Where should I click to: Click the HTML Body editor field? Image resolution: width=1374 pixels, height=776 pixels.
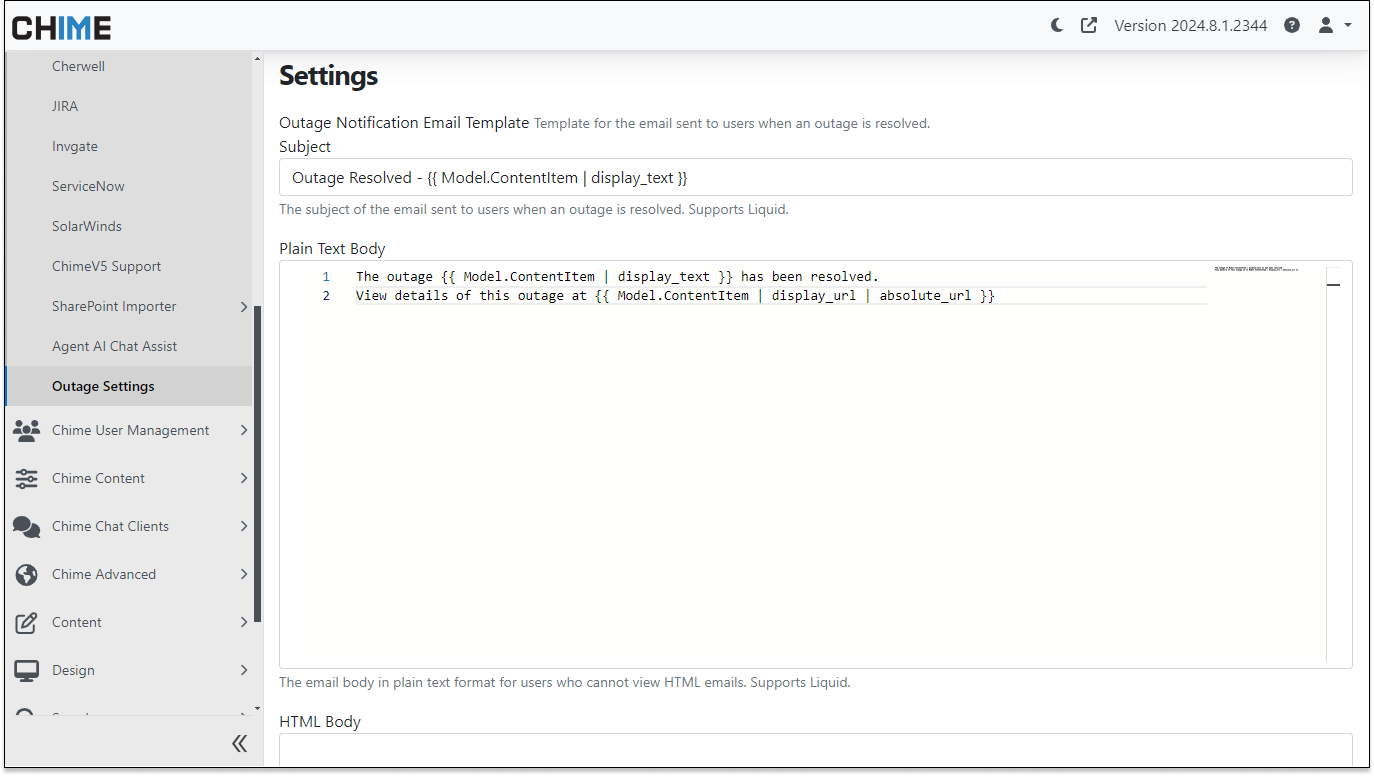(815, 750)
